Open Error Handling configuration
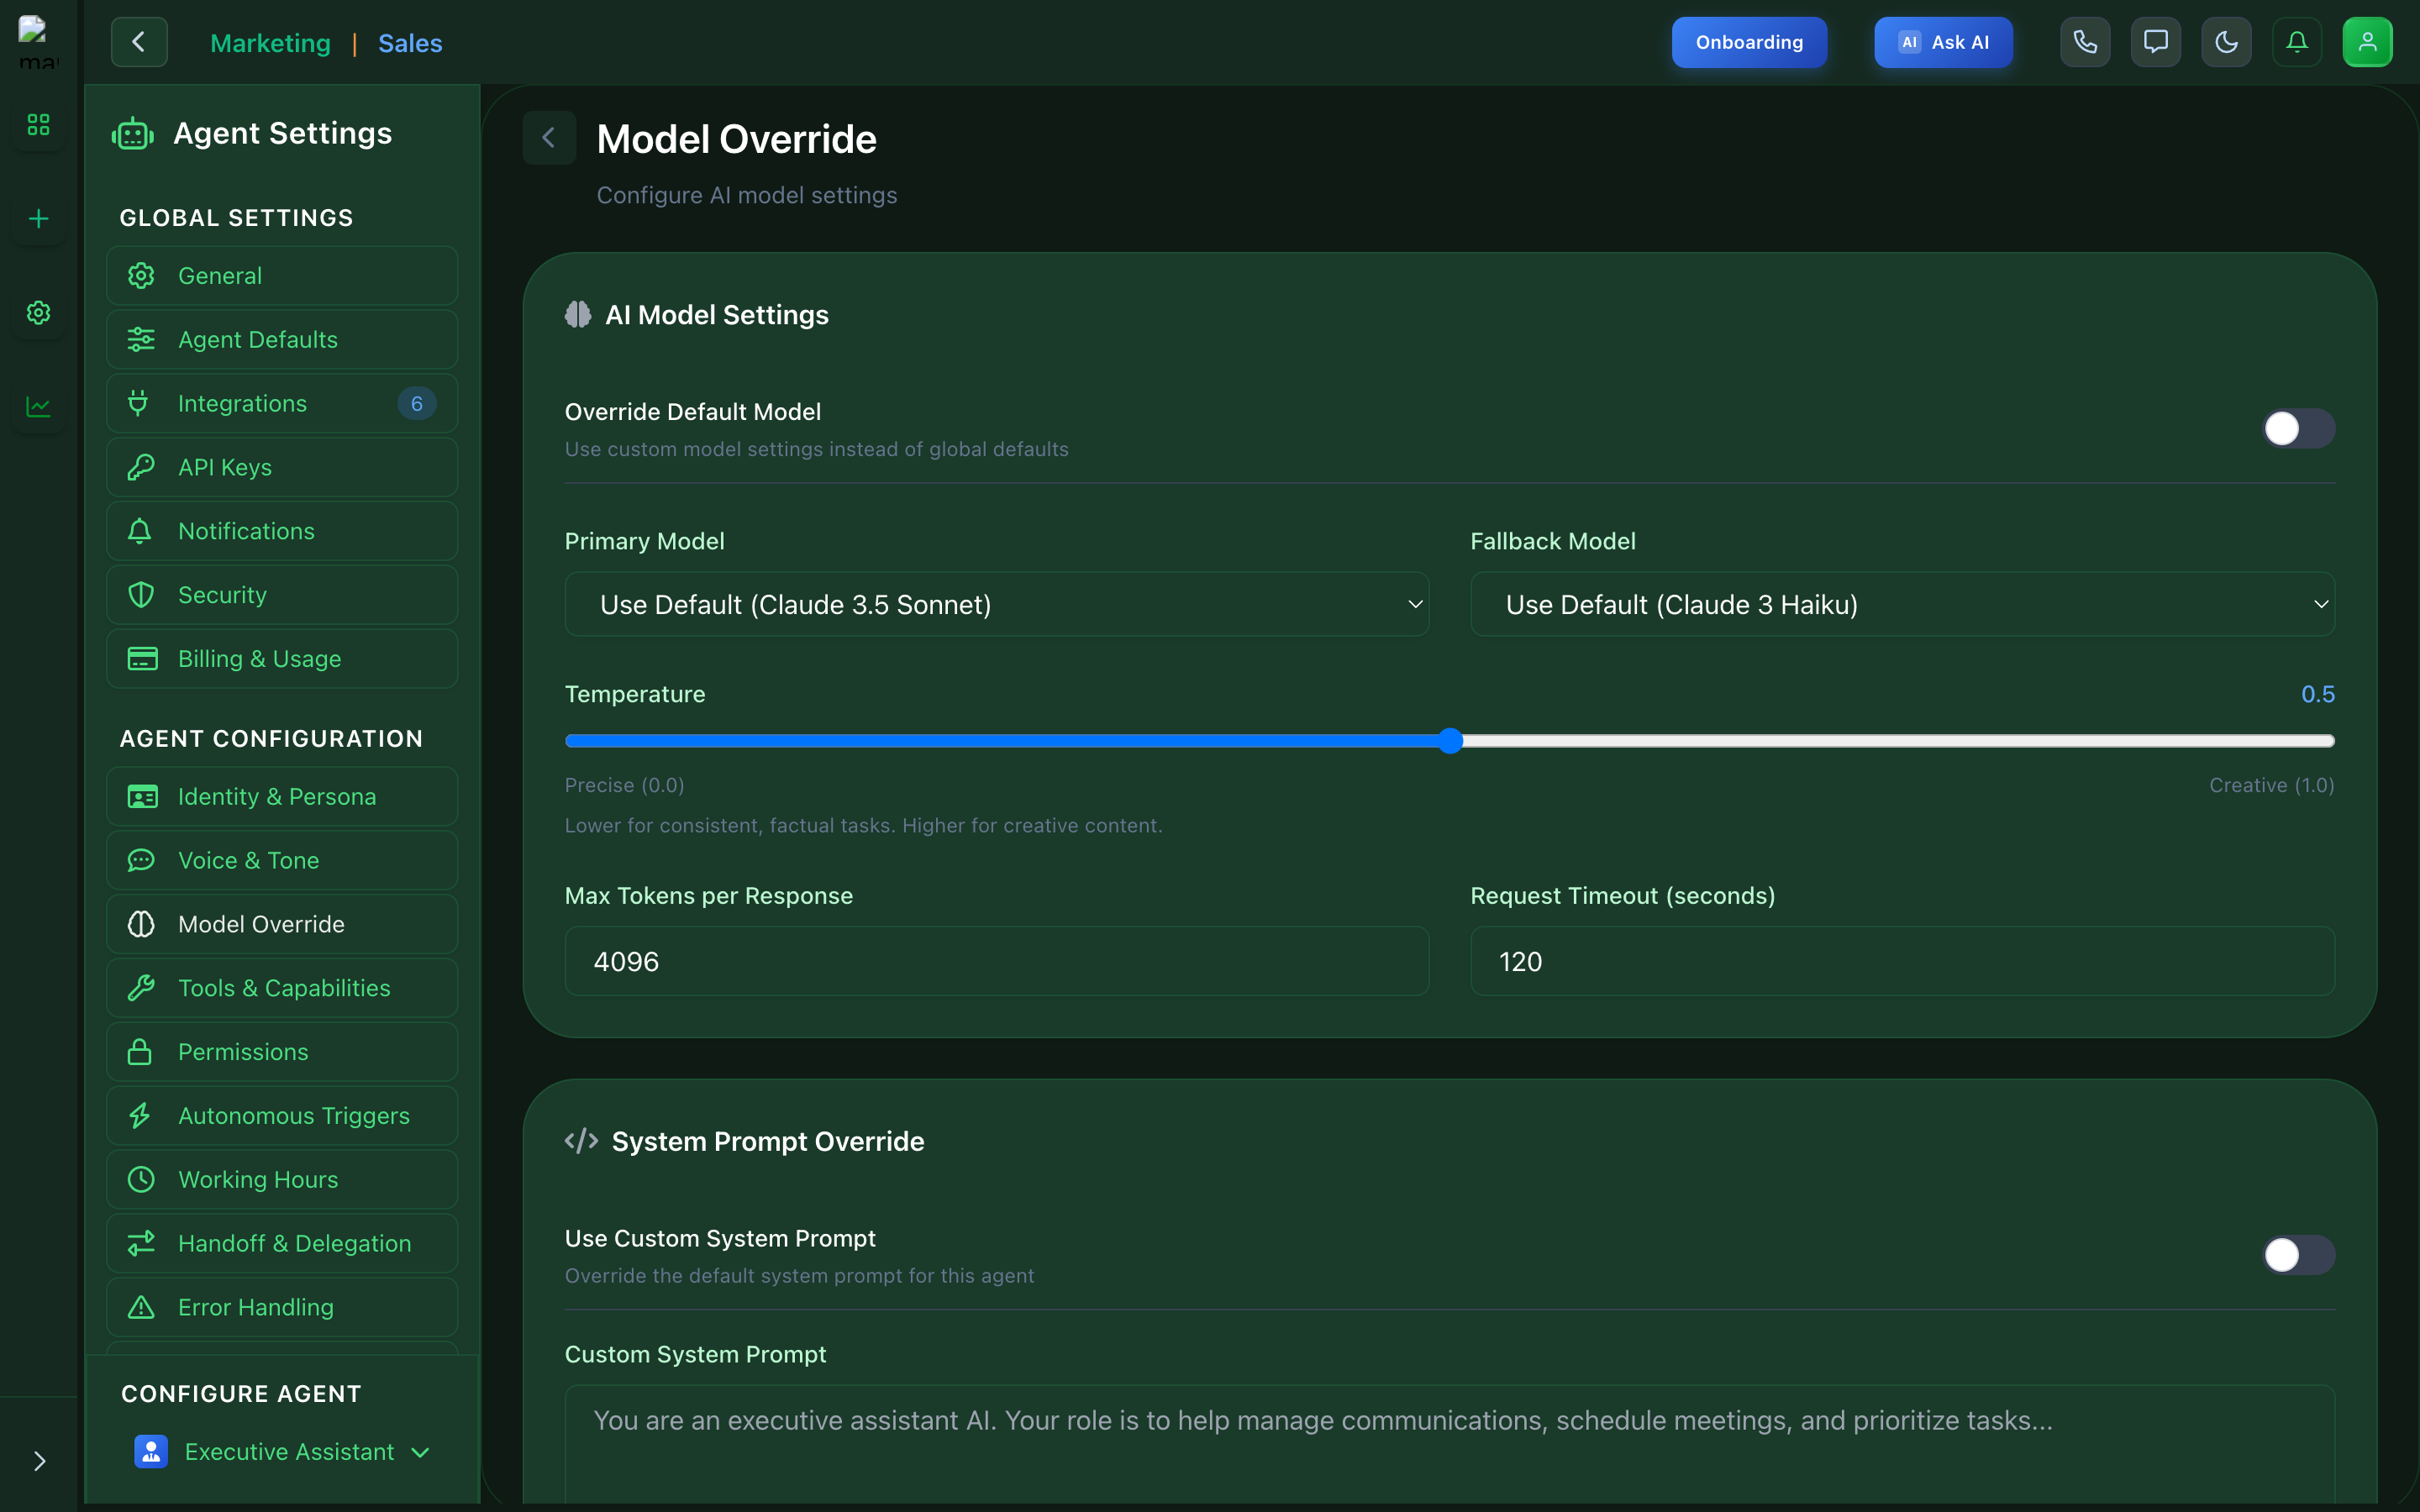Viewport: 2420px width, 1512px height. [282, 1307]
